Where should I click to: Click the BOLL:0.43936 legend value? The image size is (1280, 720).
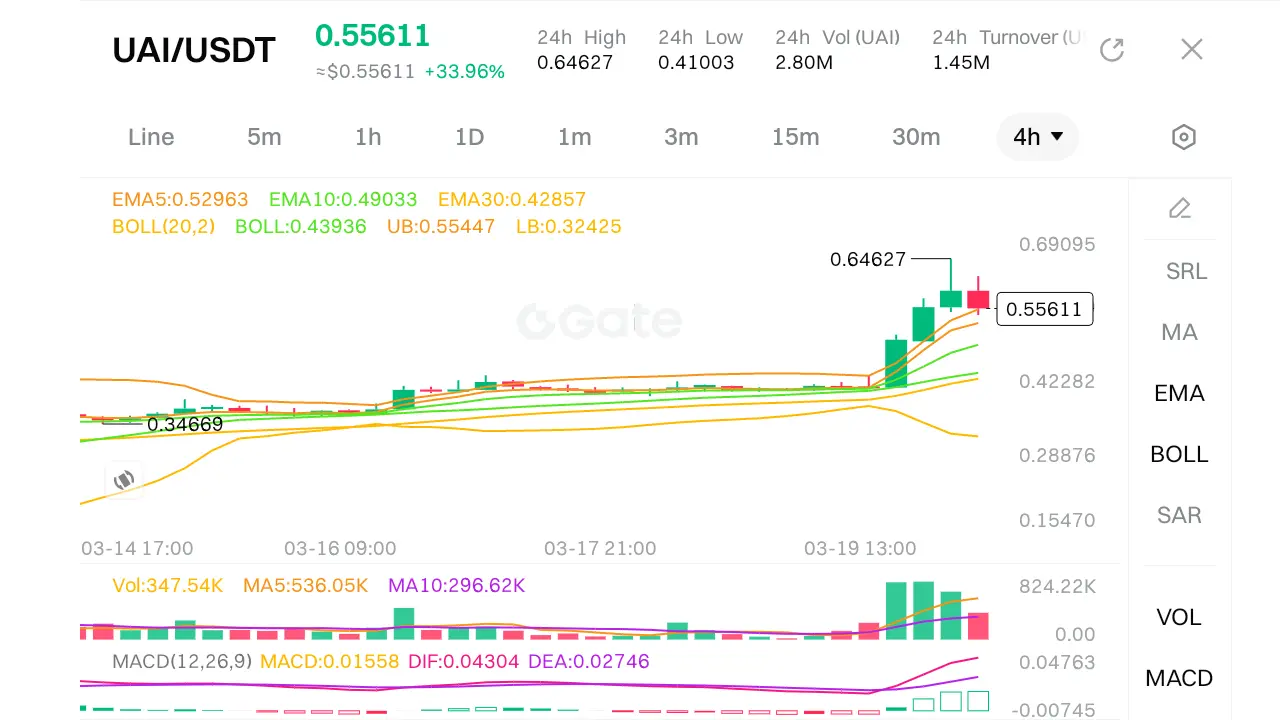(x=301, y=226)
